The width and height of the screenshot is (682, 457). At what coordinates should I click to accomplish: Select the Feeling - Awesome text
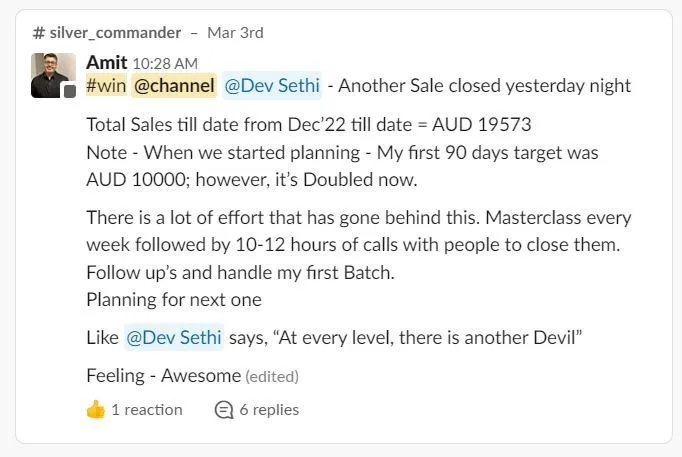click(x=164, y=376)
